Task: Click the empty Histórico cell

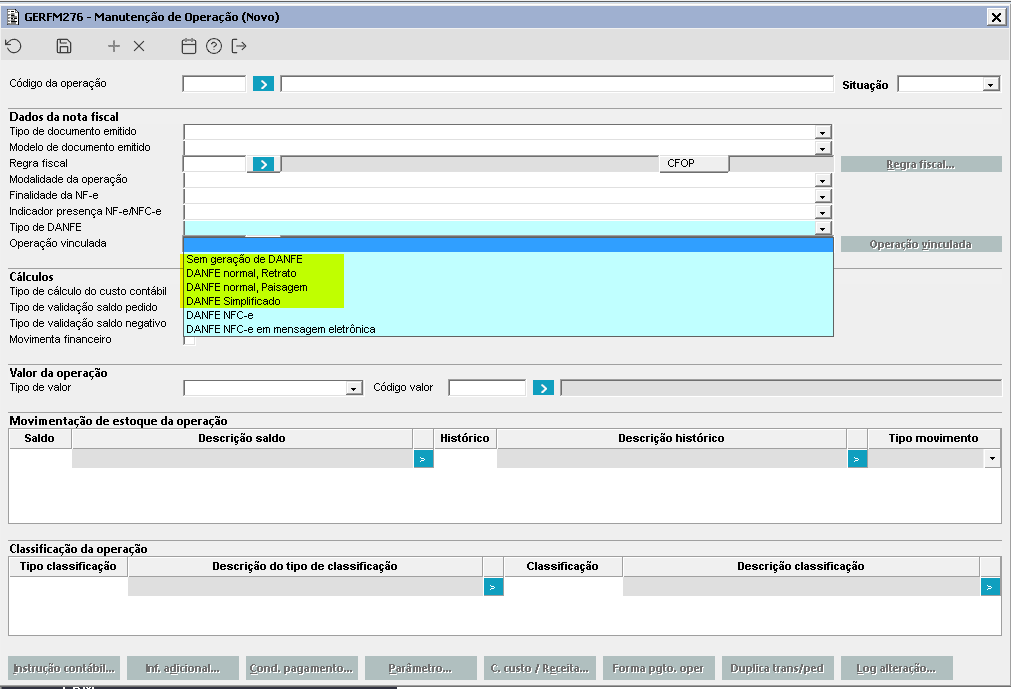Action: point(465,459)
